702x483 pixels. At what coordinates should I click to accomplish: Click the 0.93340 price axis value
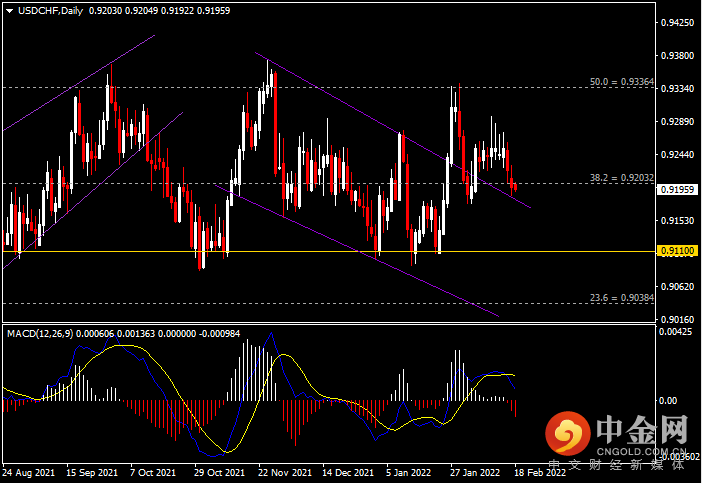click(677, 89)
